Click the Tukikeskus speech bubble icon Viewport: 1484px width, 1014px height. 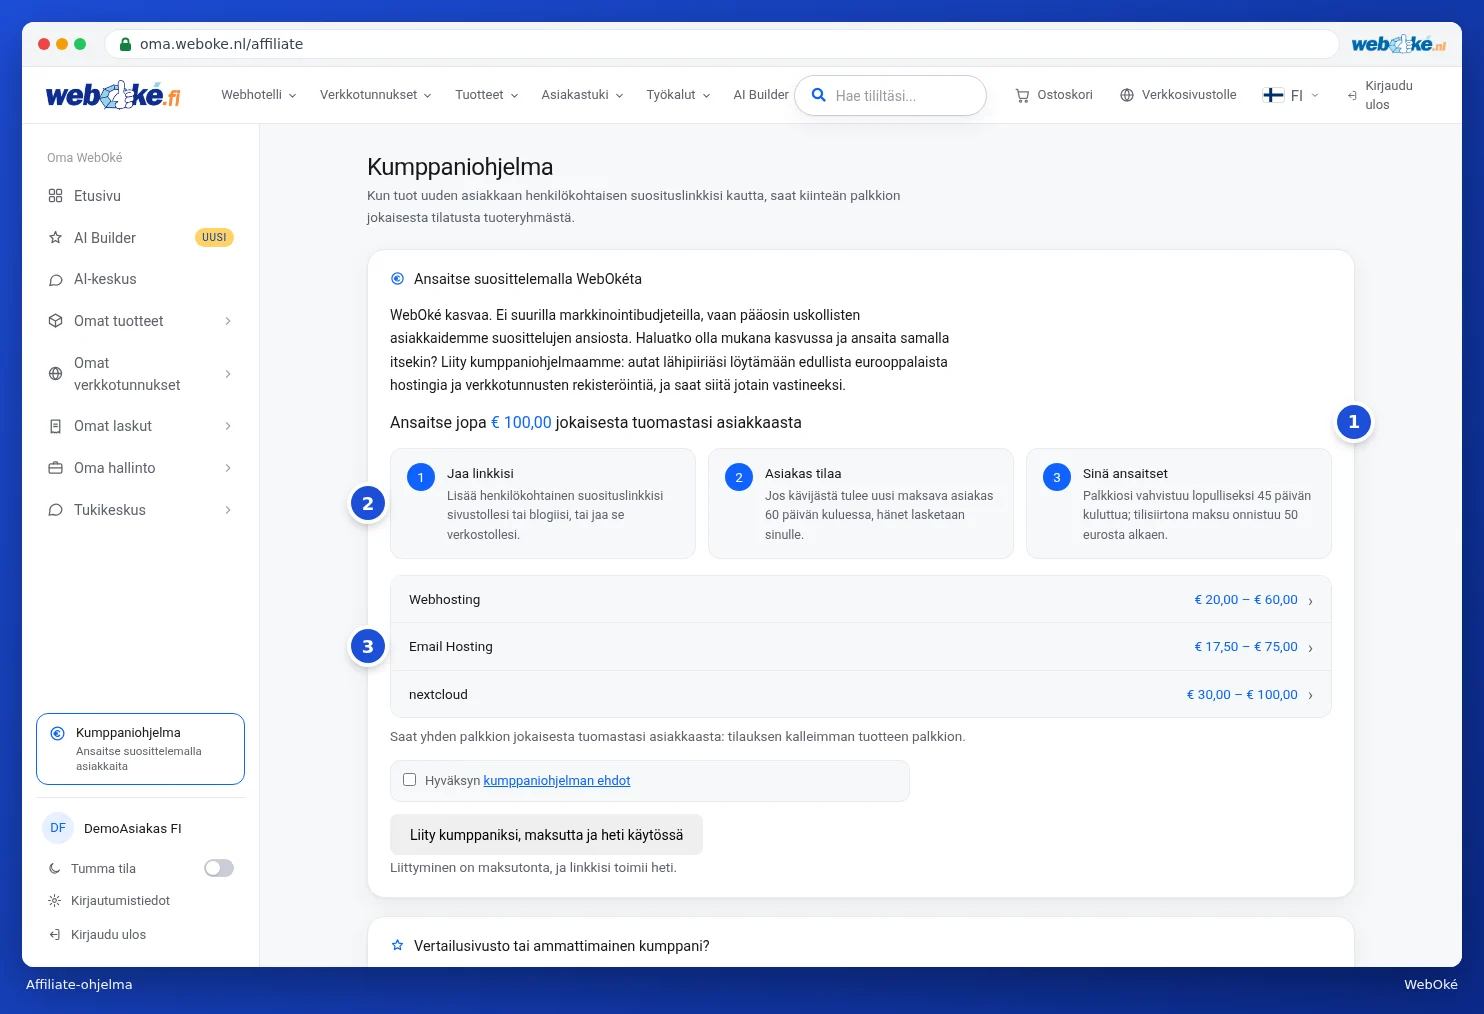coord(55,510)
